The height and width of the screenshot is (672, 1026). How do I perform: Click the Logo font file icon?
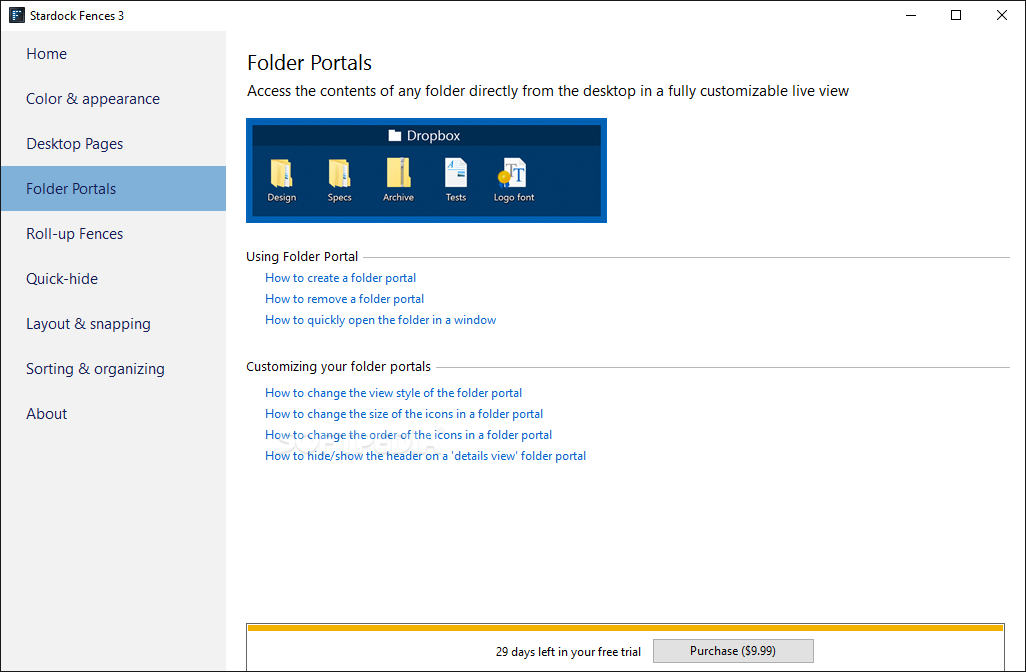pyautogui.click(x=512, y=173)
